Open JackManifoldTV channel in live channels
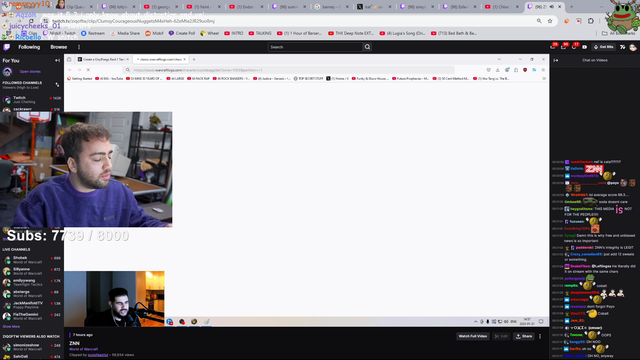 tap(31, 305)
